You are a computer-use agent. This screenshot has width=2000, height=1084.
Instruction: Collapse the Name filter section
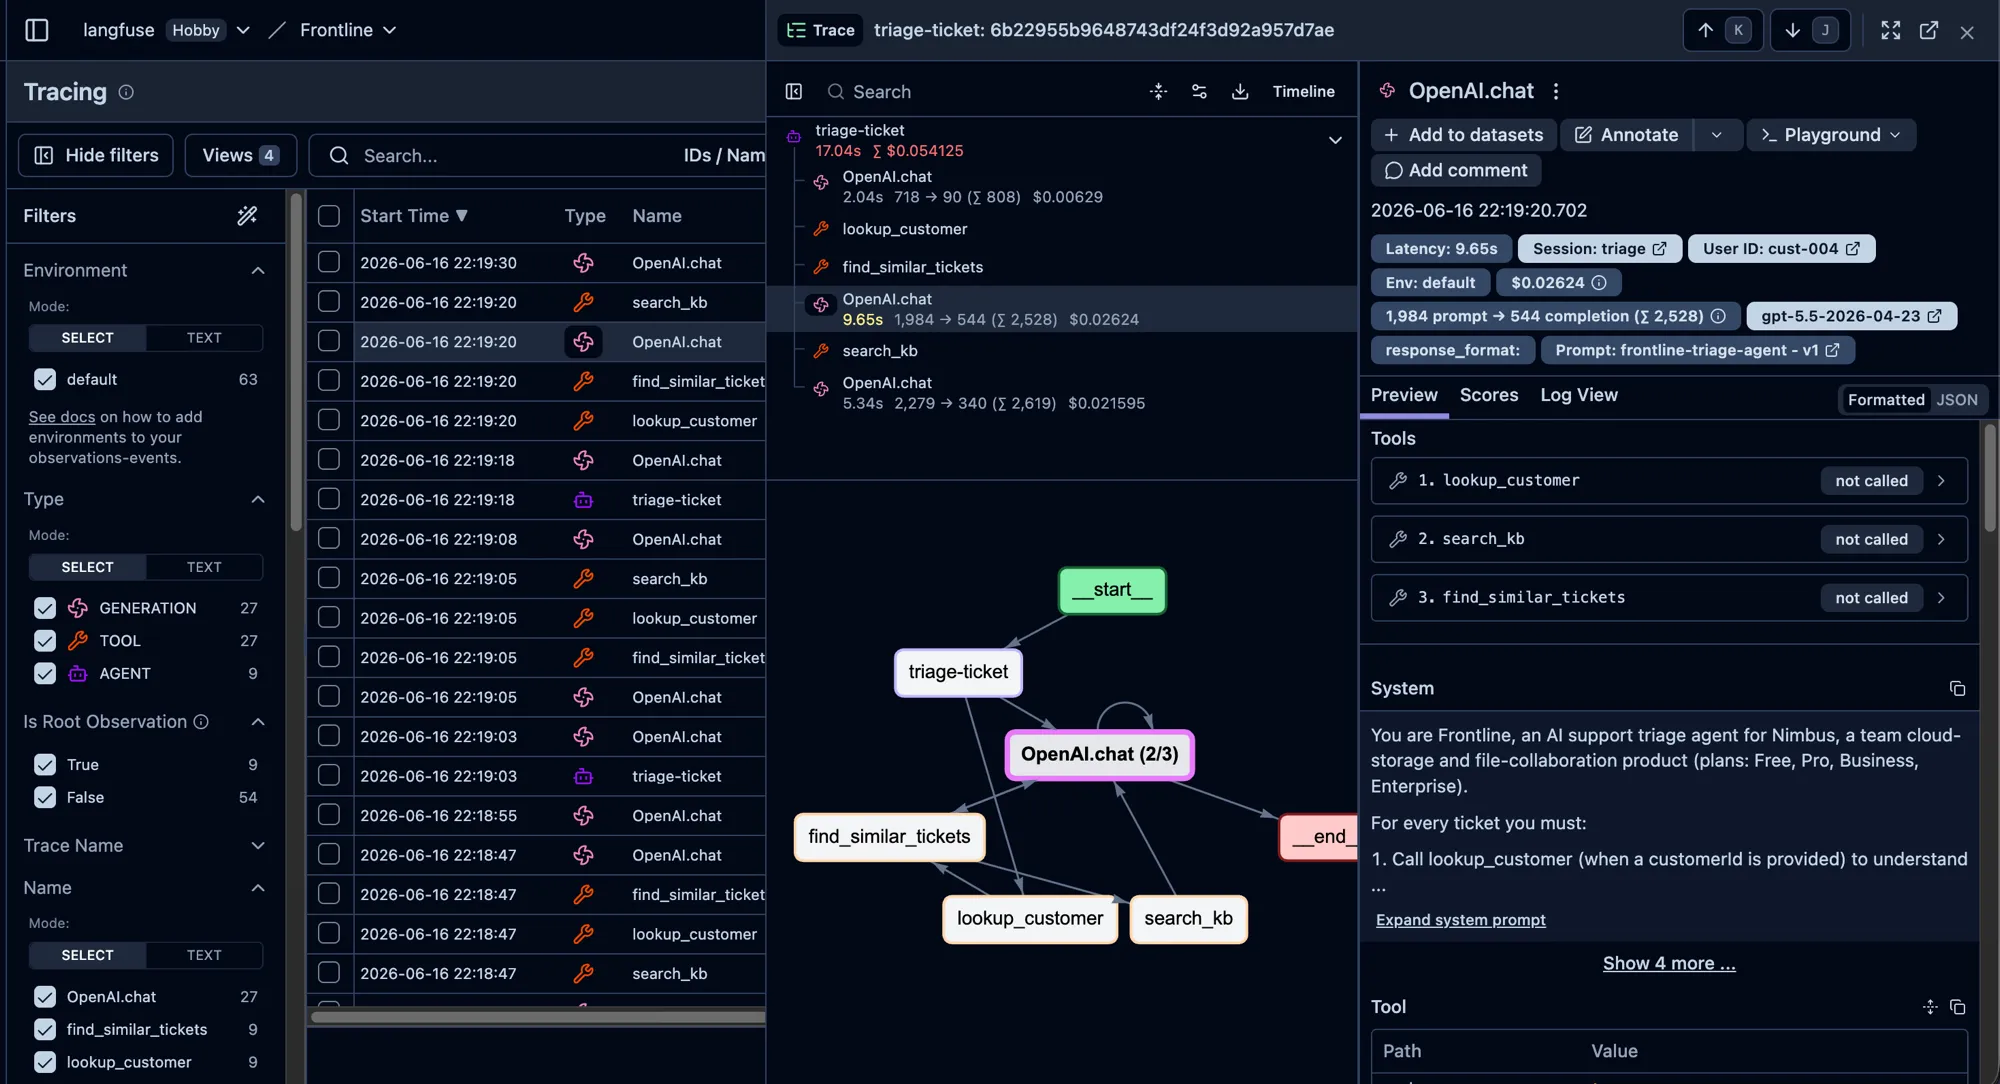coord(258,888)
